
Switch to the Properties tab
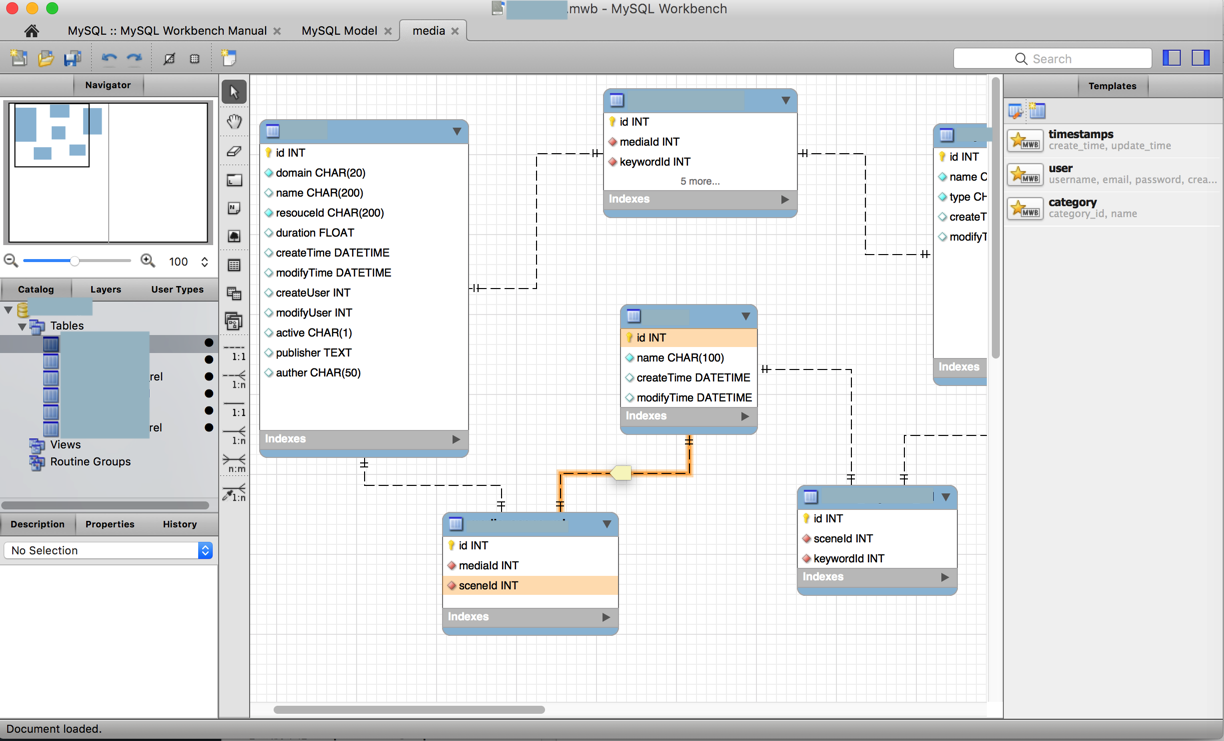110,524
